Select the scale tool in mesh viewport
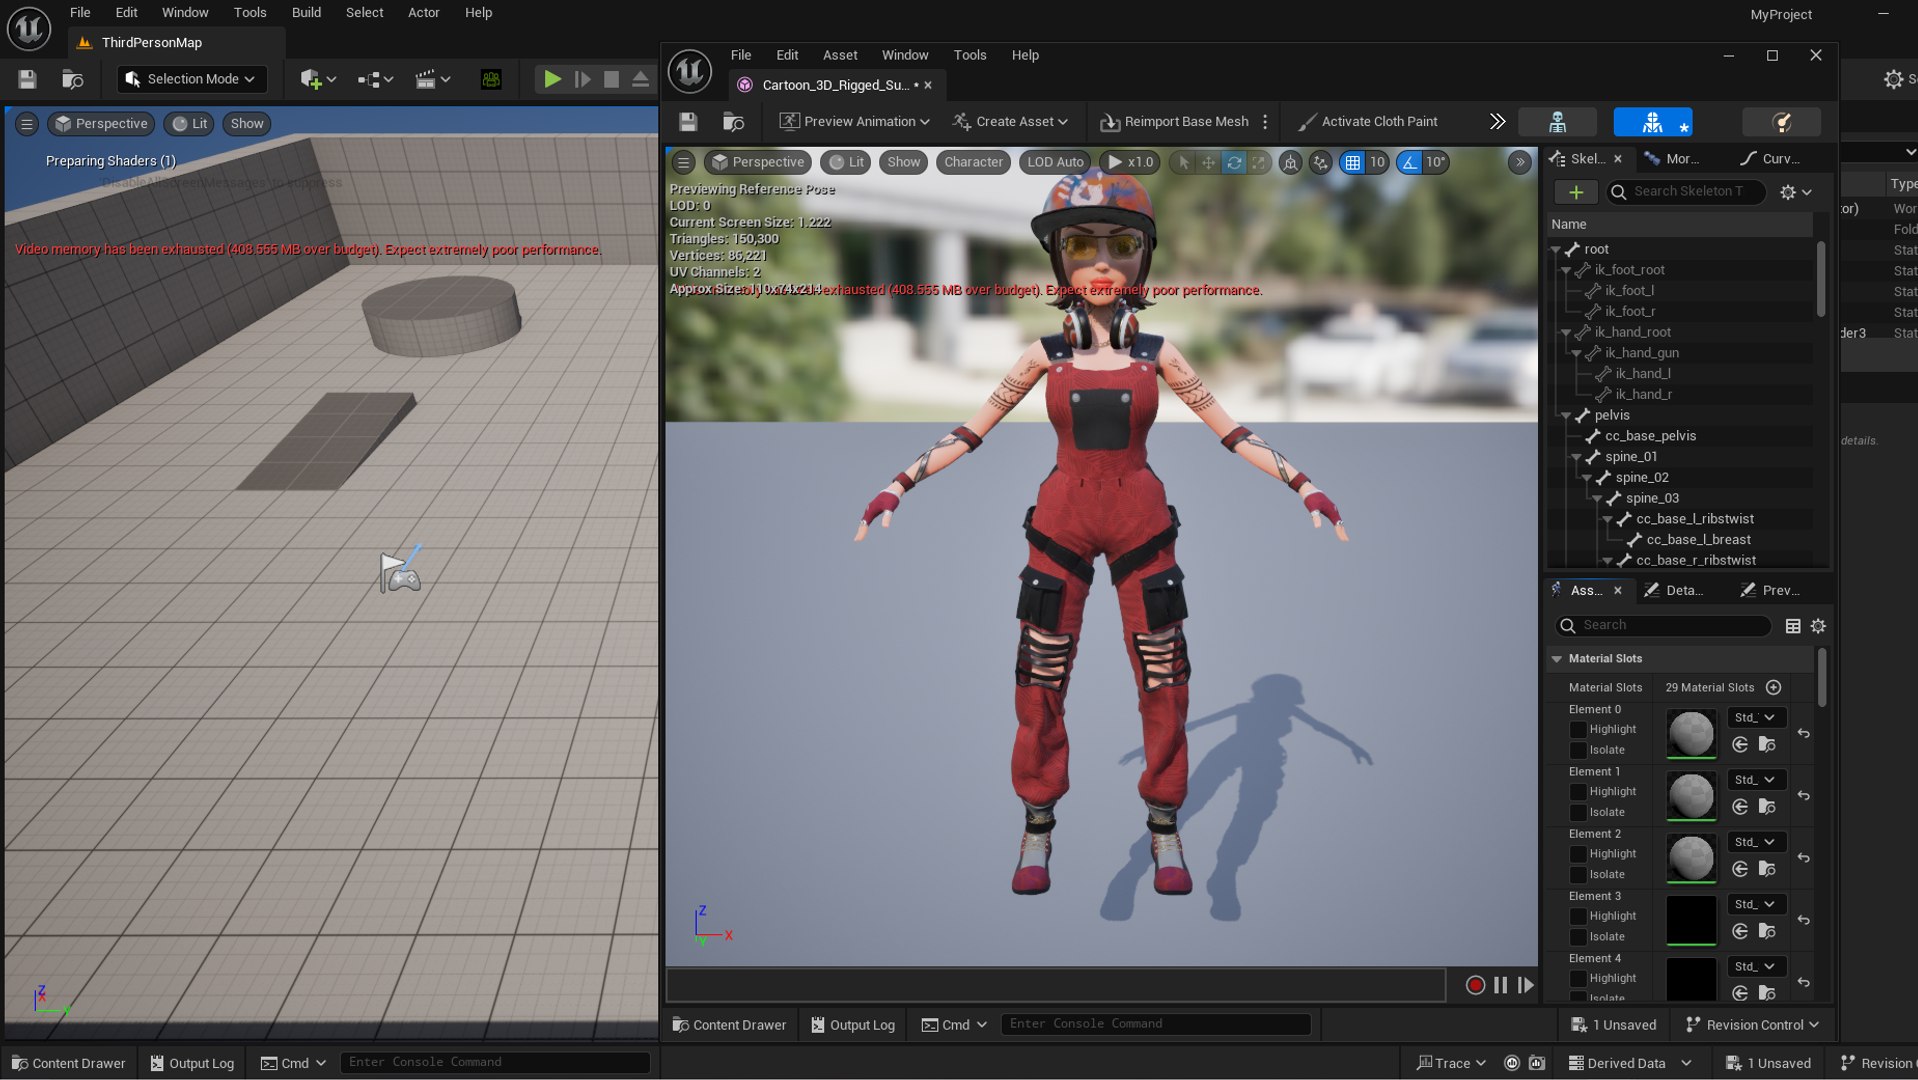 point(1259,162)
